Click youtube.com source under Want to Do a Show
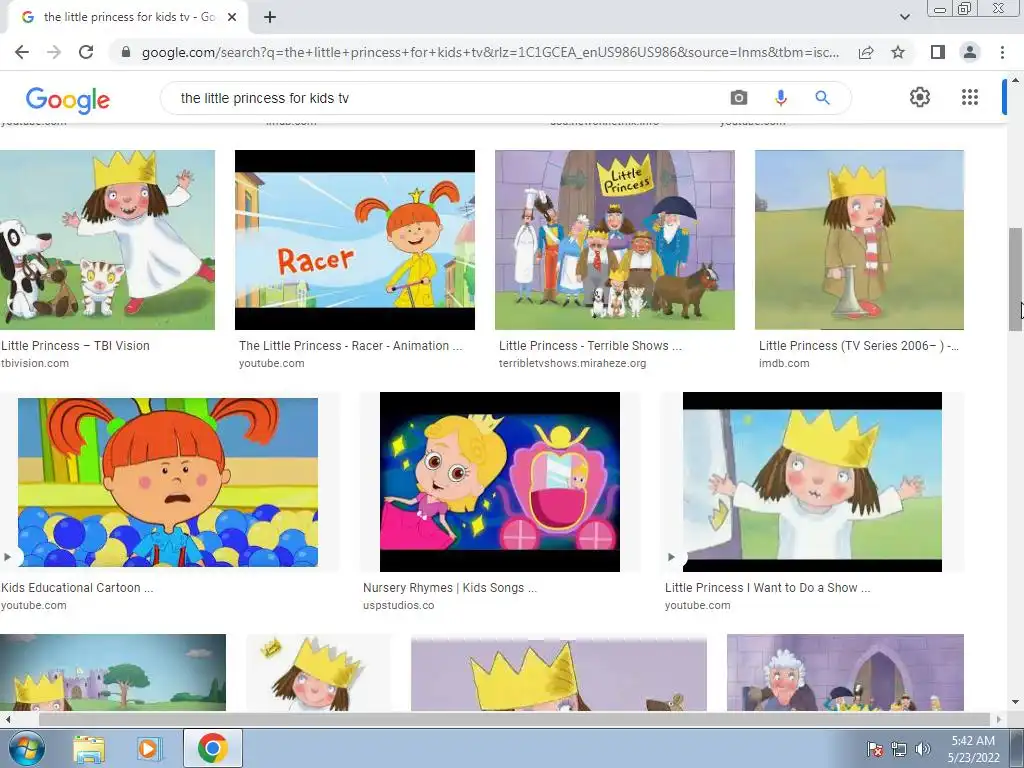The height and width of the screenshot is (768, 1024). click(x=697, y=605)
